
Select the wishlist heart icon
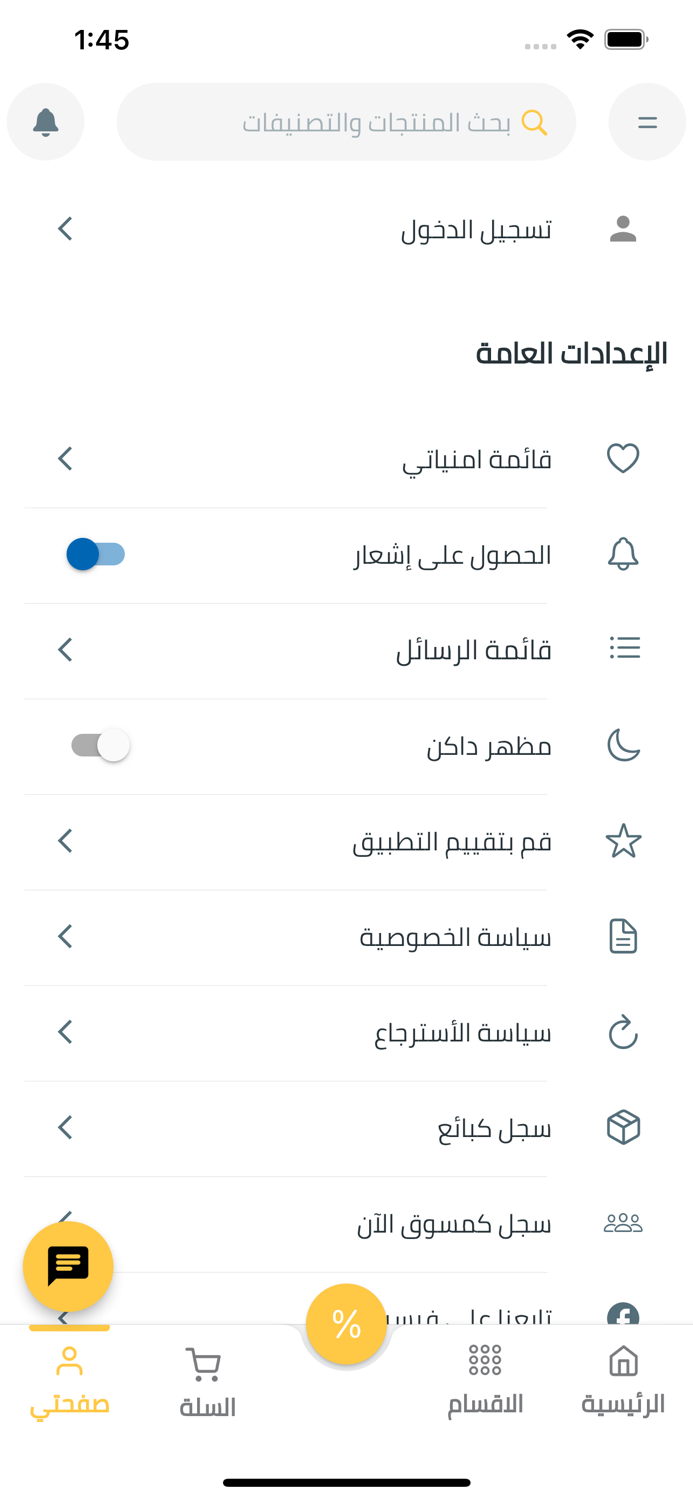pos(622,458)
